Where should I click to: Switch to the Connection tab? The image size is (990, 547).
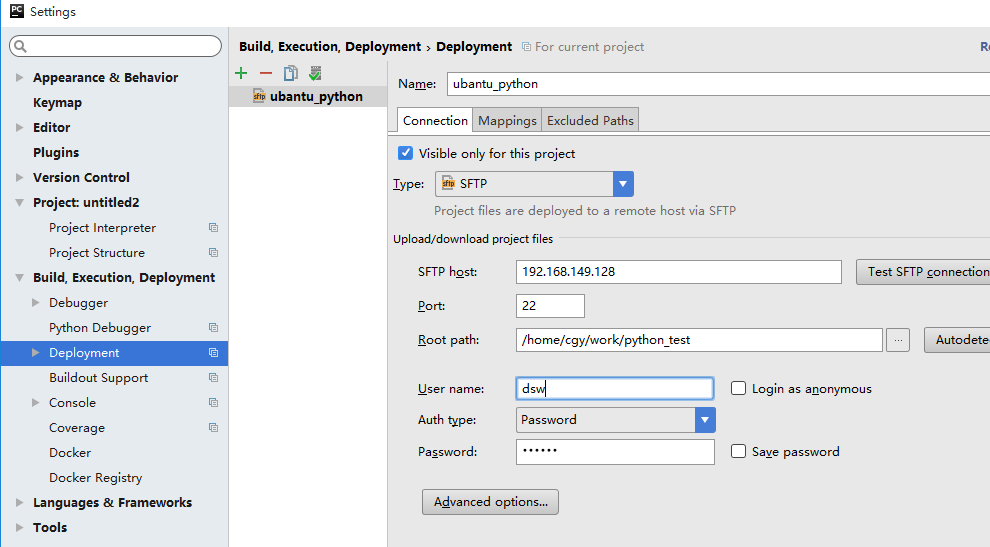tap(435, 120)
